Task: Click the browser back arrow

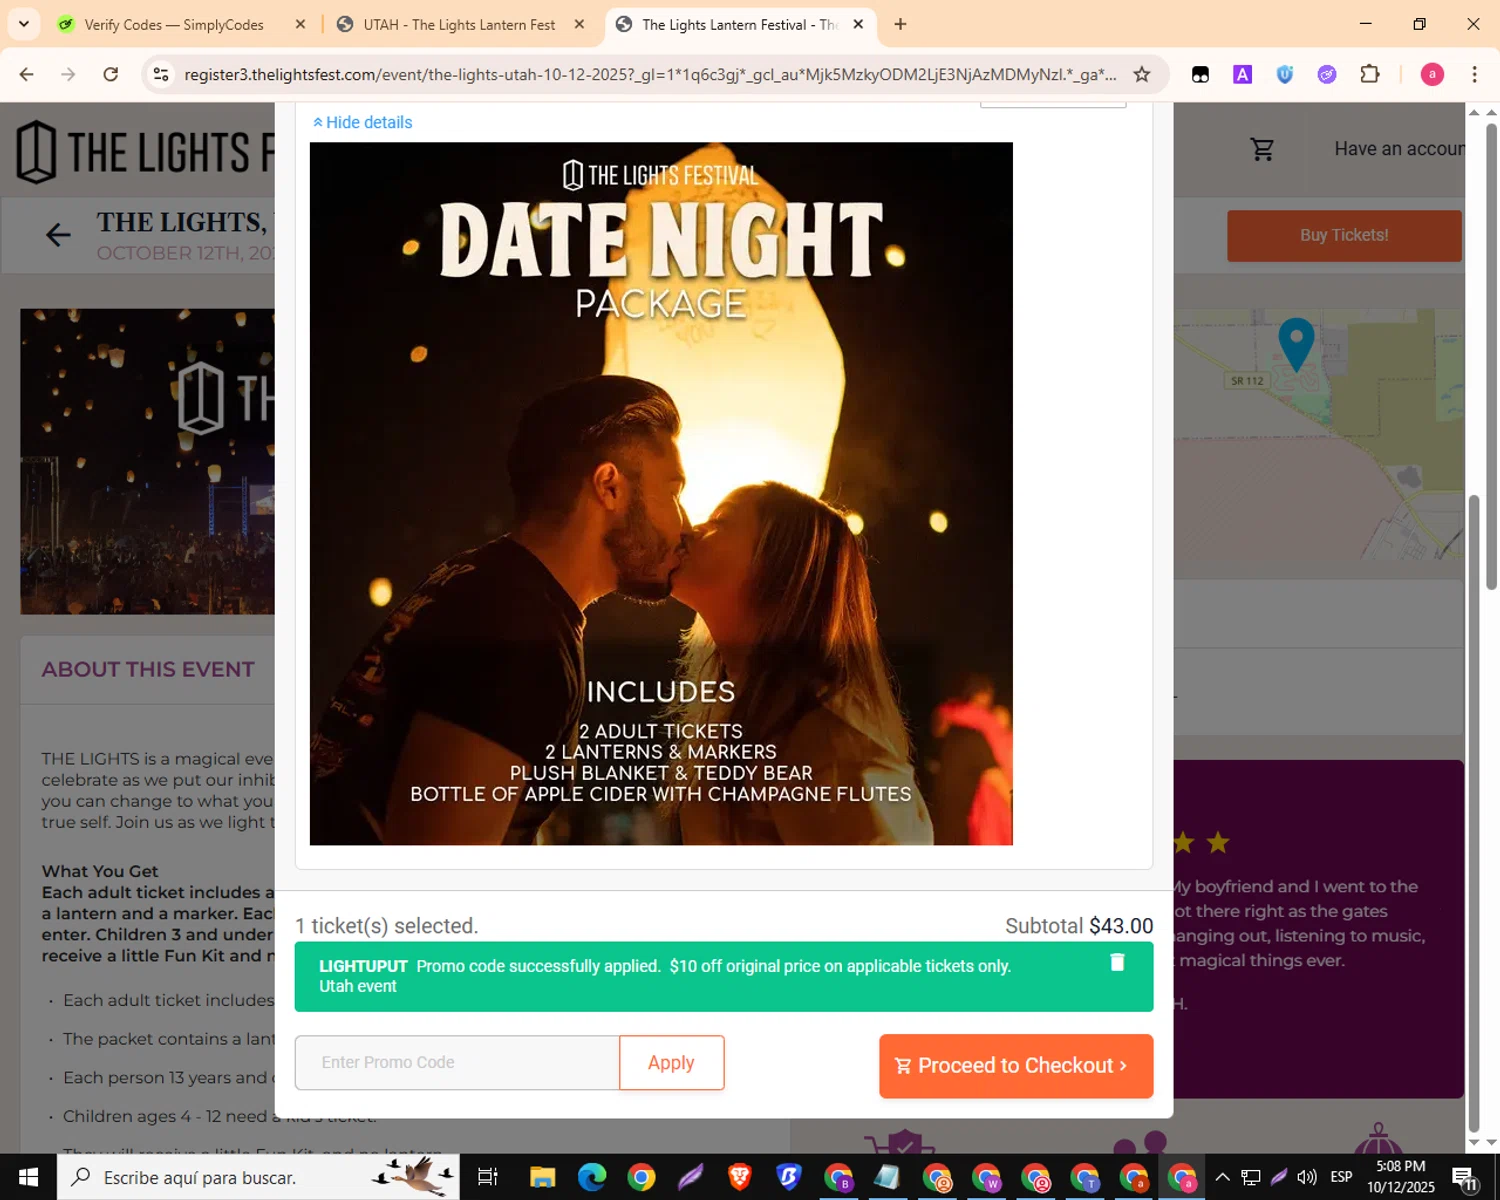Action: click(x=27, y=74)
